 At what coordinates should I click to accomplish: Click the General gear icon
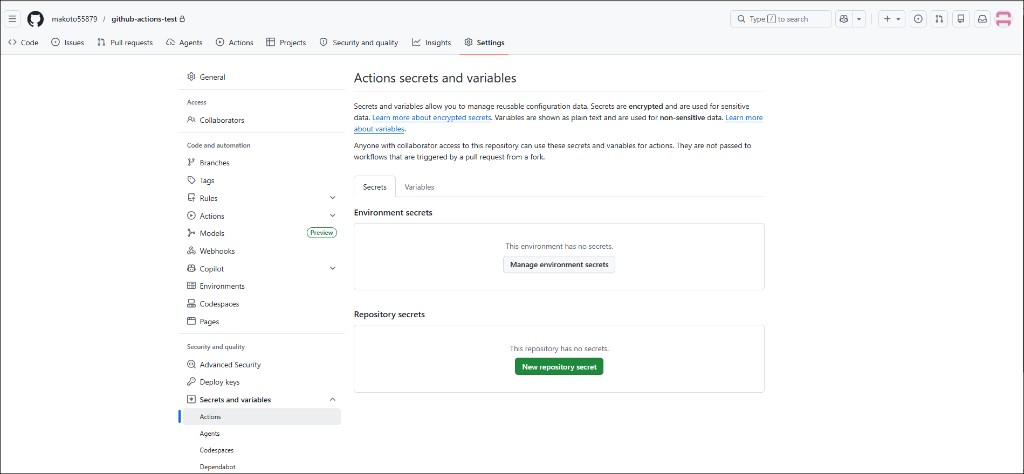(191, 77)
